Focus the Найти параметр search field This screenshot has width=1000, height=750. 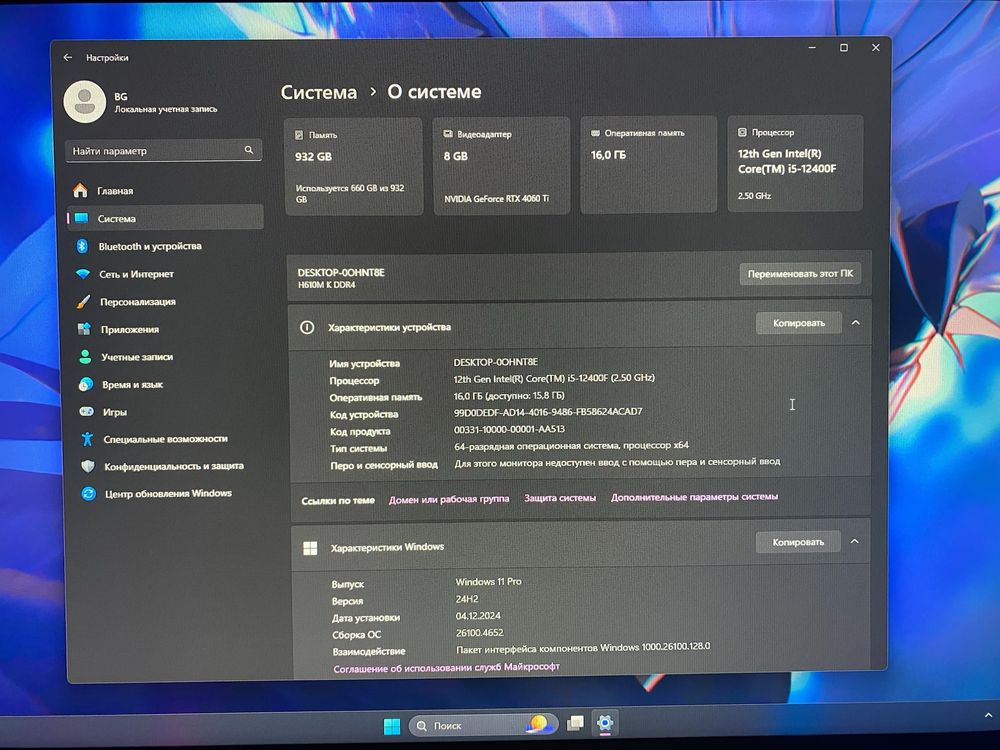click(163, 151)
